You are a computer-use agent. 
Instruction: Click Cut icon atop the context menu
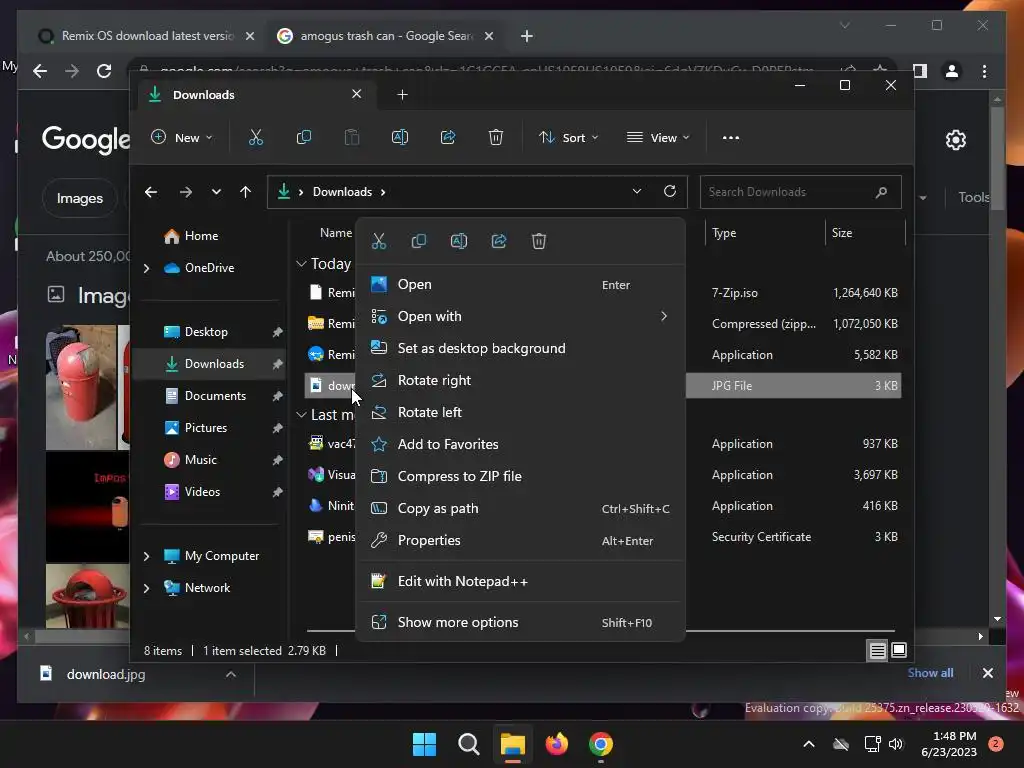click(379, 241)
